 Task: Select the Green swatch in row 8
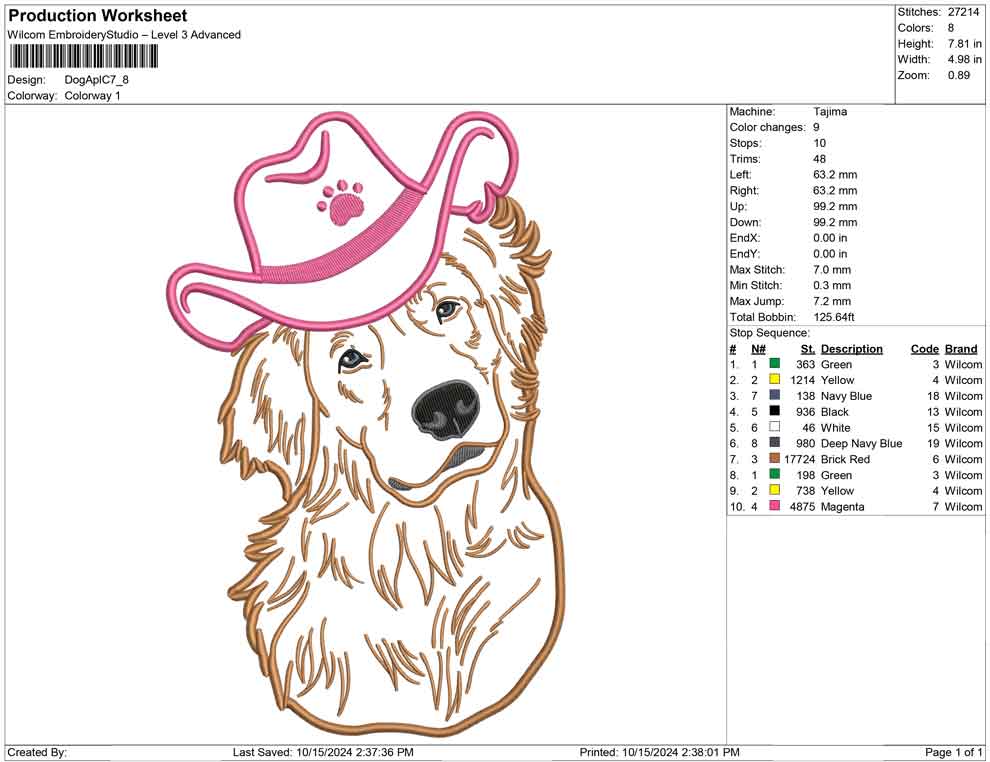point(773,475)
